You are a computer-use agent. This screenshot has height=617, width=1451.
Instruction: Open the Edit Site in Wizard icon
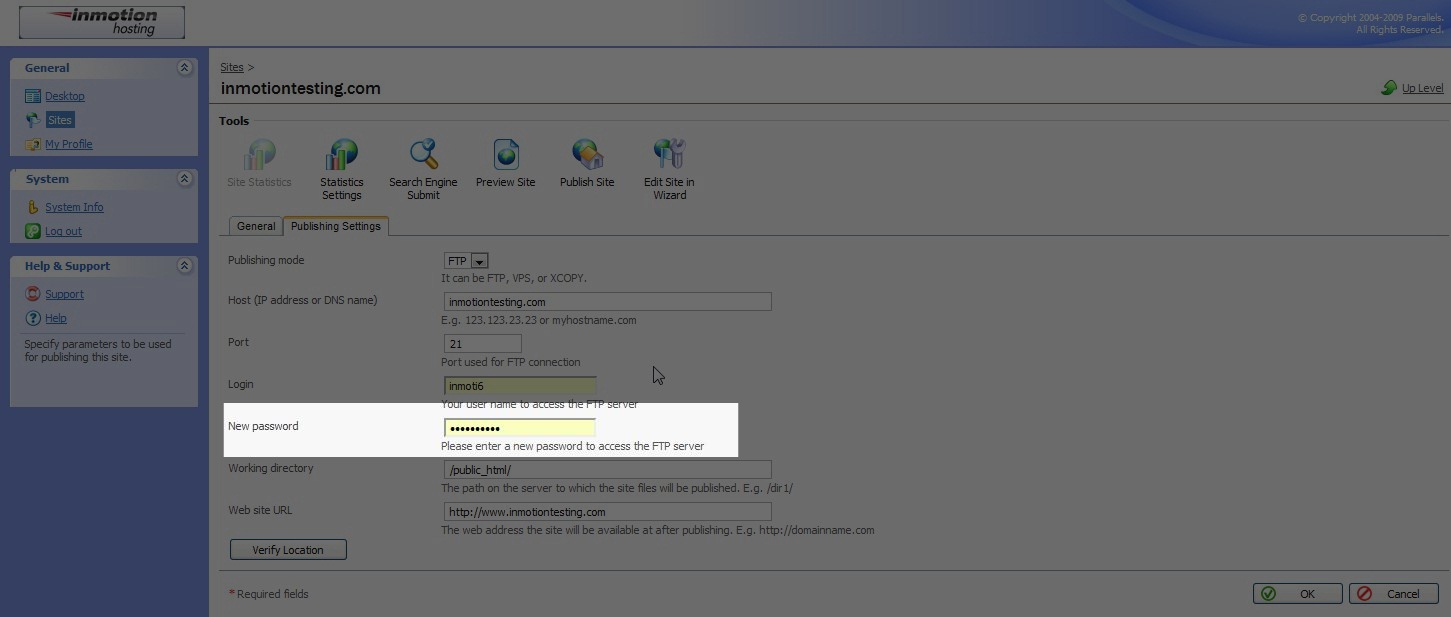click(x=669, y=155)
